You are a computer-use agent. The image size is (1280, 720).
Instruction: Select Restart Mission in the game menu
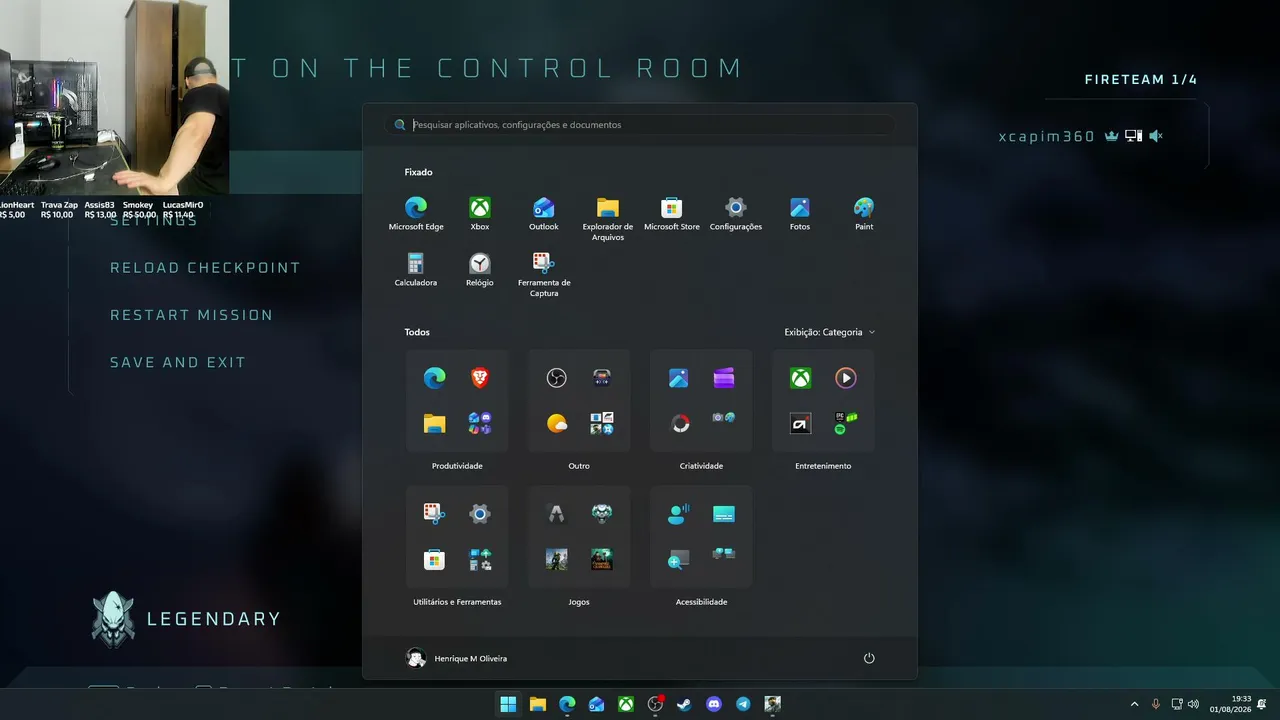point(191,315)
